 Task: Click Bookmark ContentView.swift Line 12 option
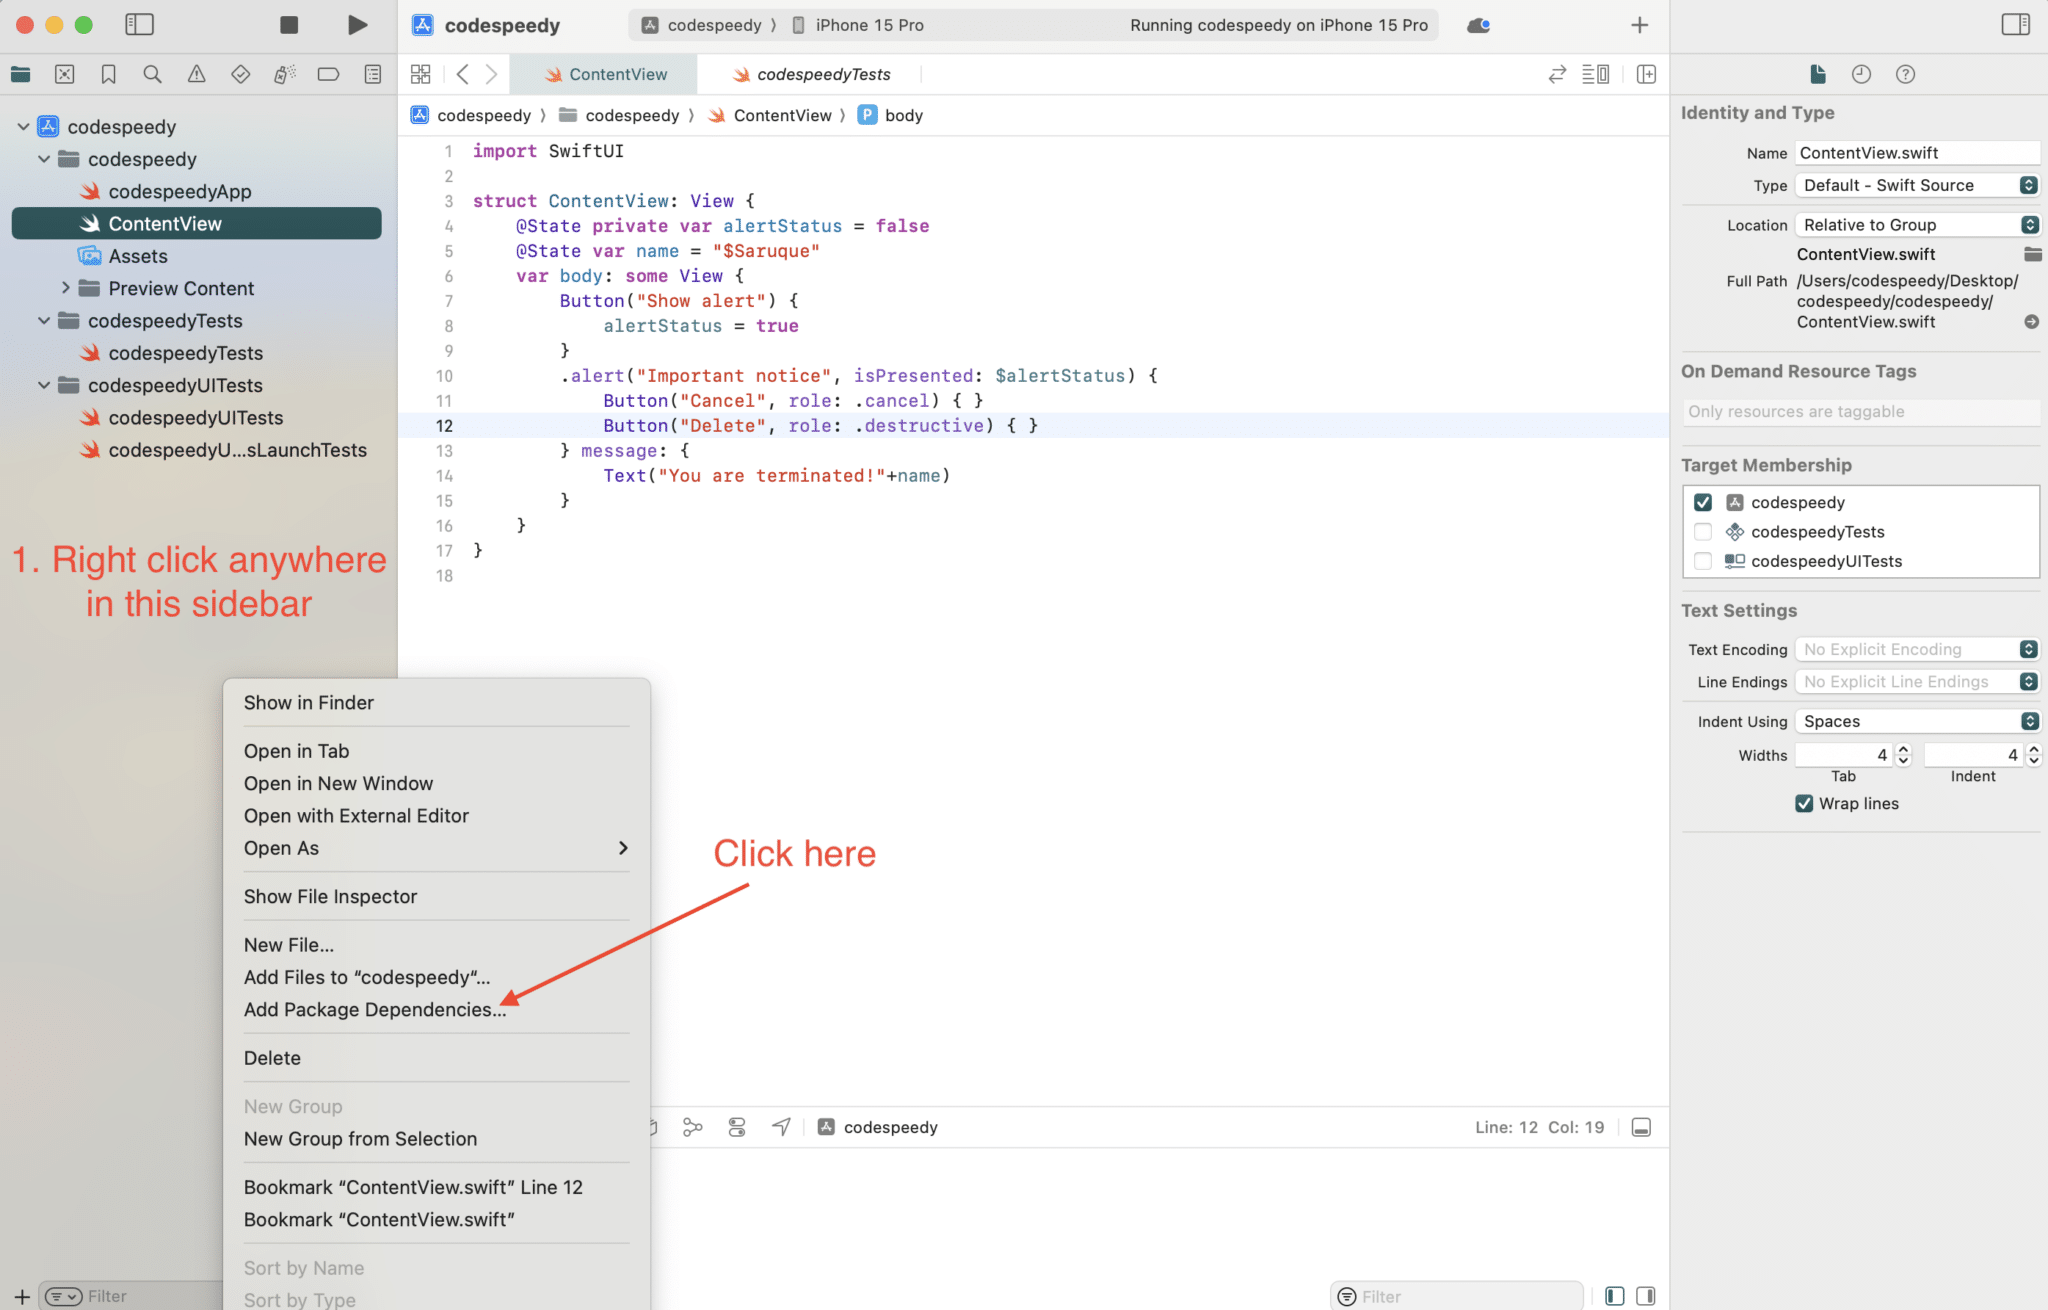413,1187
